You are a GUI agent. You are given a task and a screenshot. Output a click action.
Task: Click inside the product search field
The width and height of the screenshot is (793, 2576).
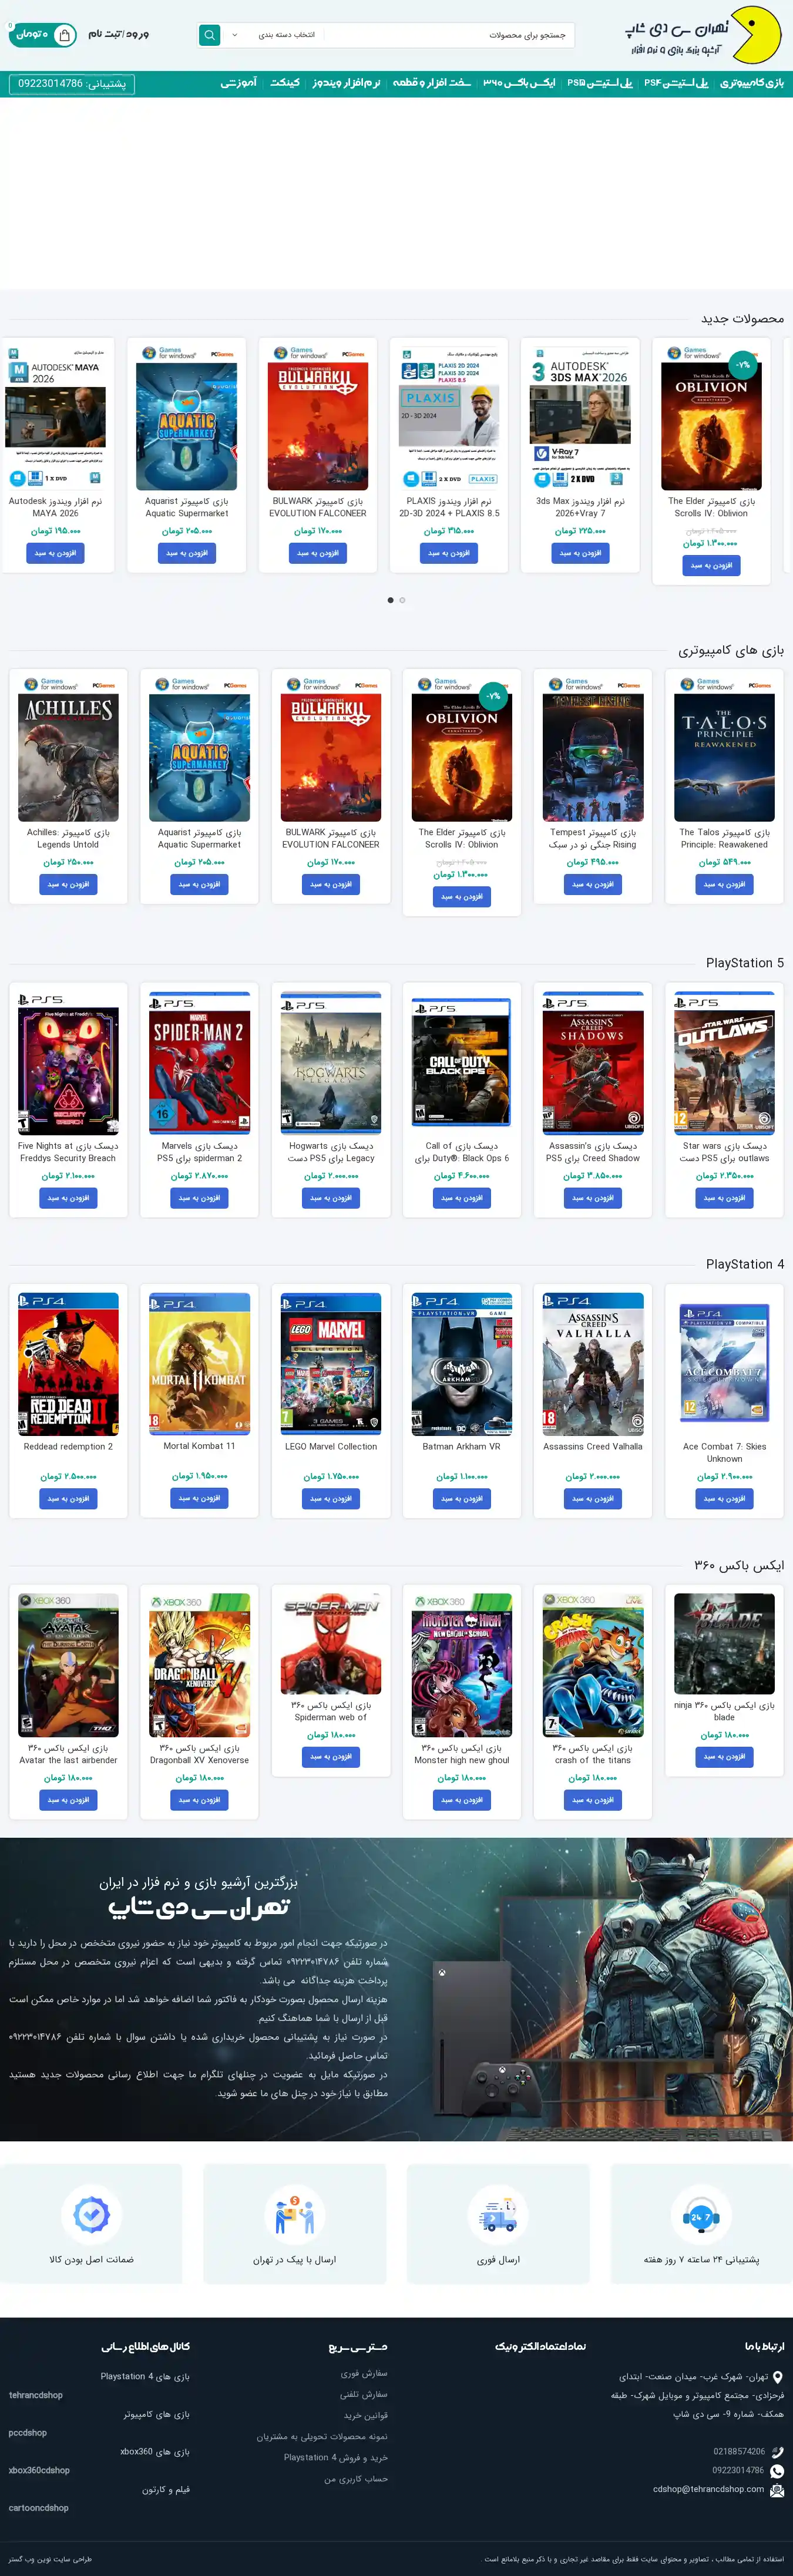[x=449, y=35]
